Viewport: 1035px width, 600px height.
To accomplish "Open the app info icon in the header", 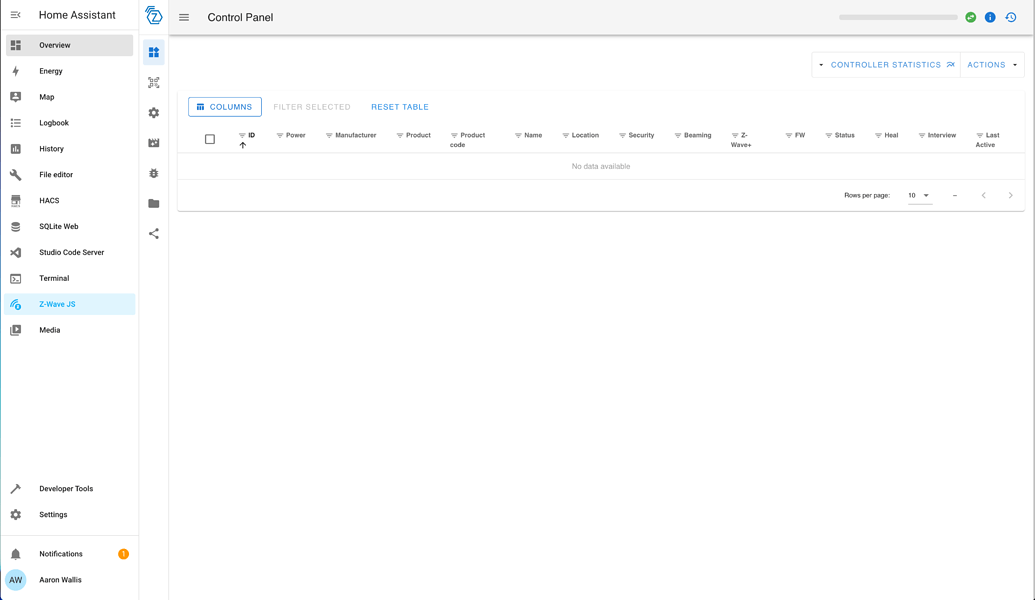I will click(989, 17).
